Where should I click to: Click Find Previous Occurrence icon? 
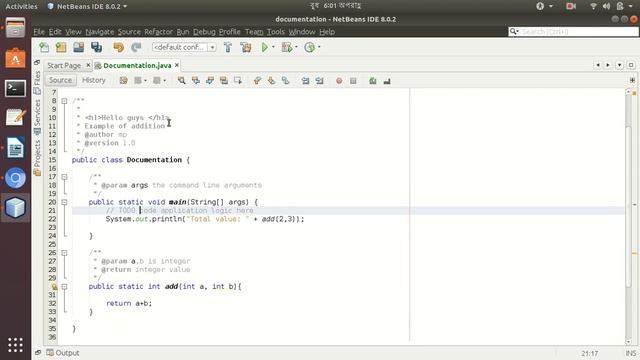[196, 81]
